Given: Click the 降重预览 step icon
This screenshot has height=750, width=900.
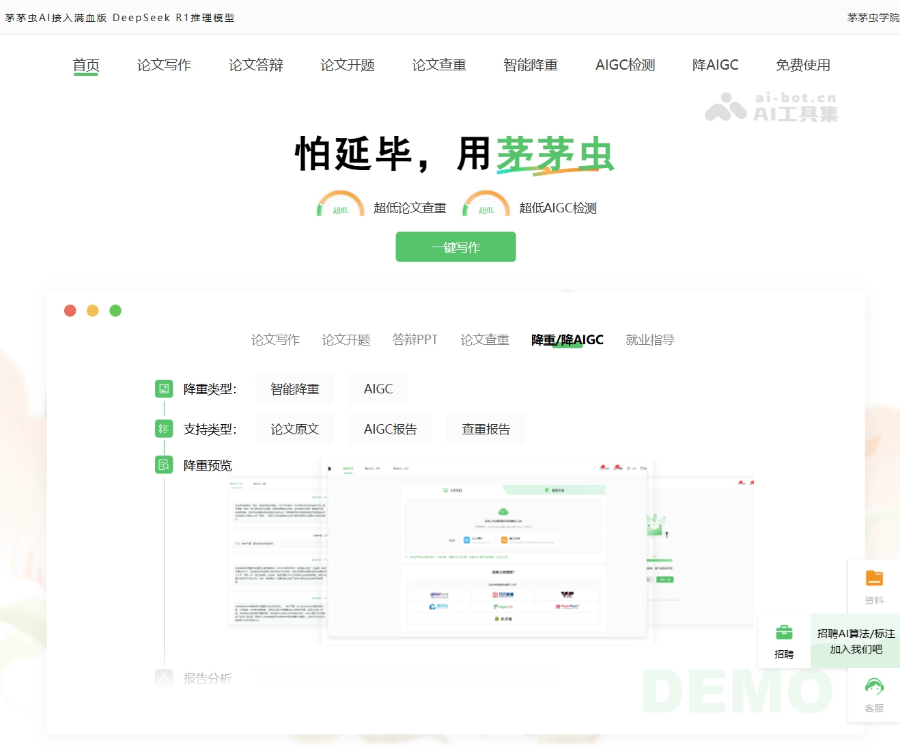Looking at the screenshot, I should [164, 465].
